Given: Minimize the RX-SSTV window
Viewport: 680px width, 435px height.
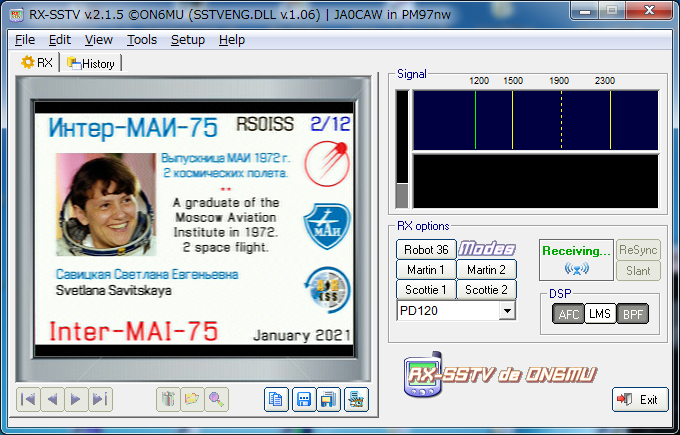Looking at the screenshot, I should tap(585, 11).
